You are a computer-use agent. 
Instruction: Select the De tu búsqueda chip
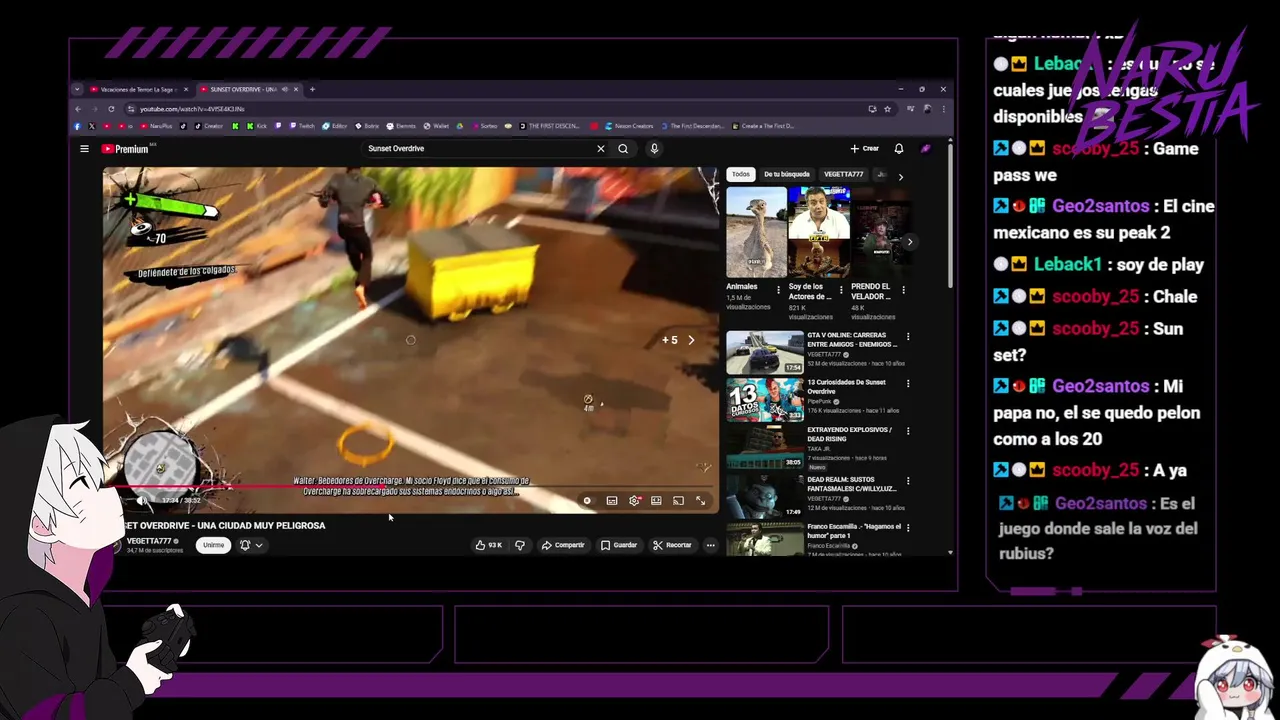[787, 174]
